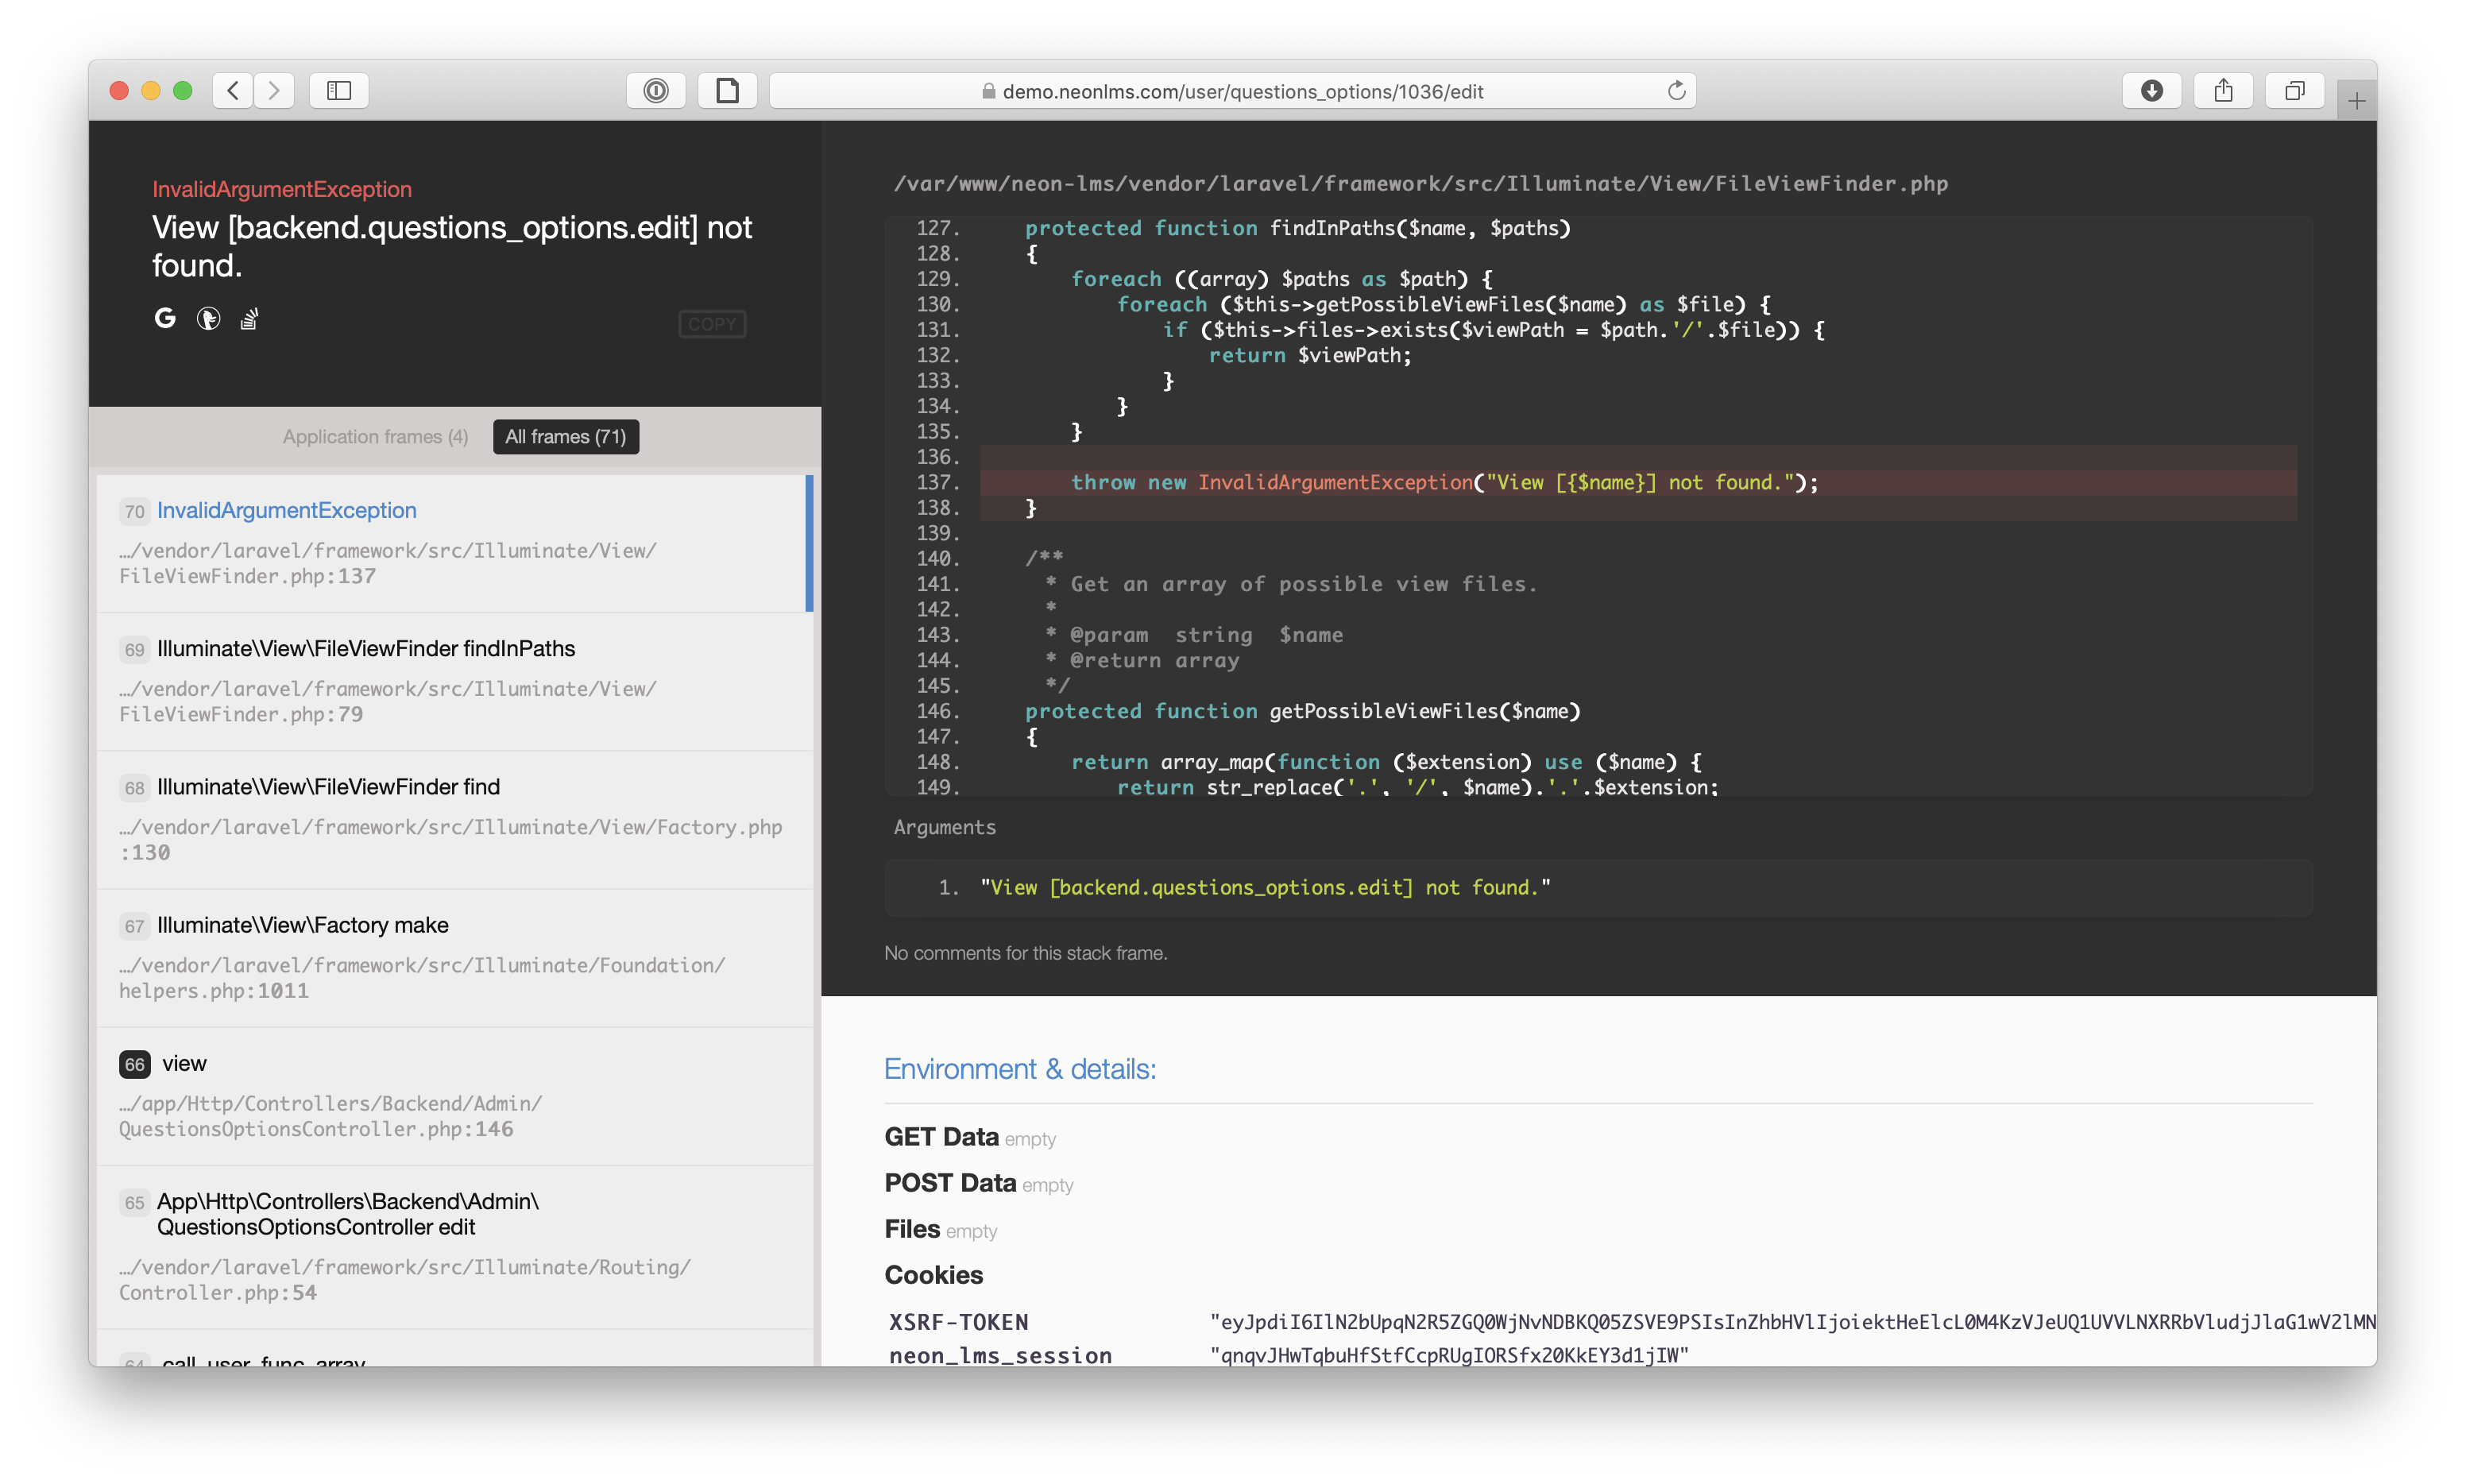The height and width of the screenshot is (1484, 2466).
Task: Select frame 70 InvalidArgumentException
Action: tap(455, 543)
